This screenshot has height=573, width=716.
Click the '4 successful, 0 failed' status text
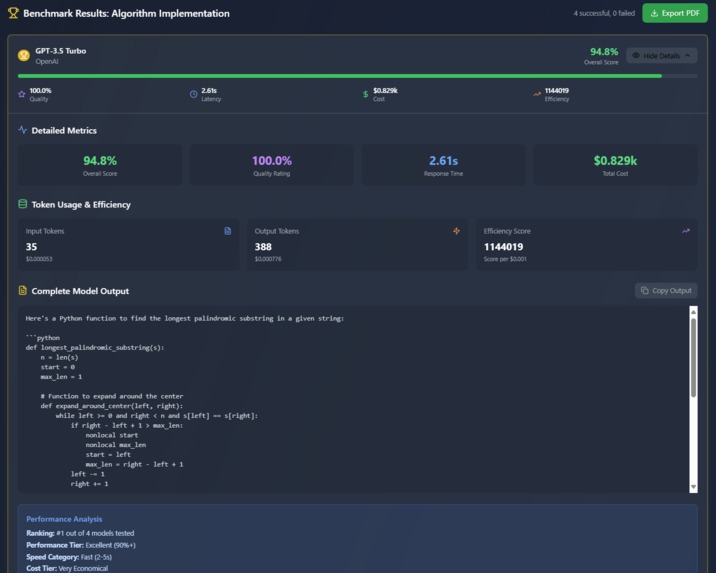point(604,13)
